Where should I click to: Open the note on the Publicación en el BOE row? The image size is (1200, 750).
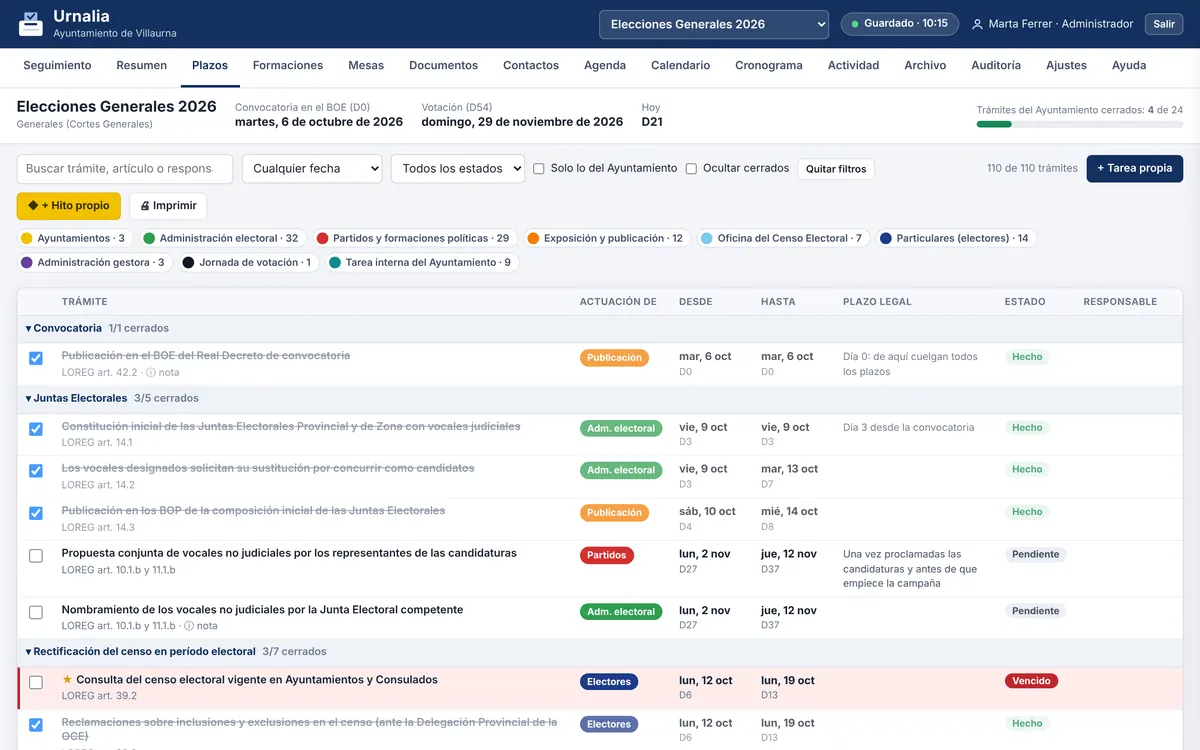[x=163, y=372]
